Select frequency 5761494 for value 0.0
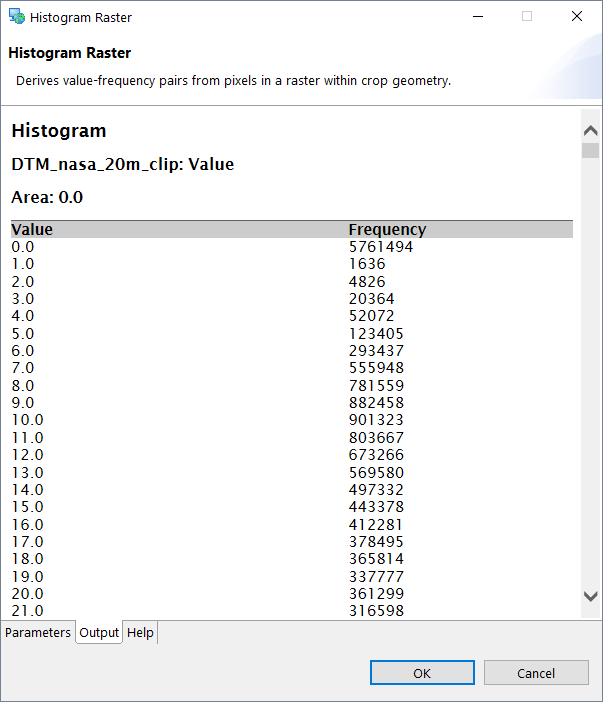603x702 pixels. (380, 247)
